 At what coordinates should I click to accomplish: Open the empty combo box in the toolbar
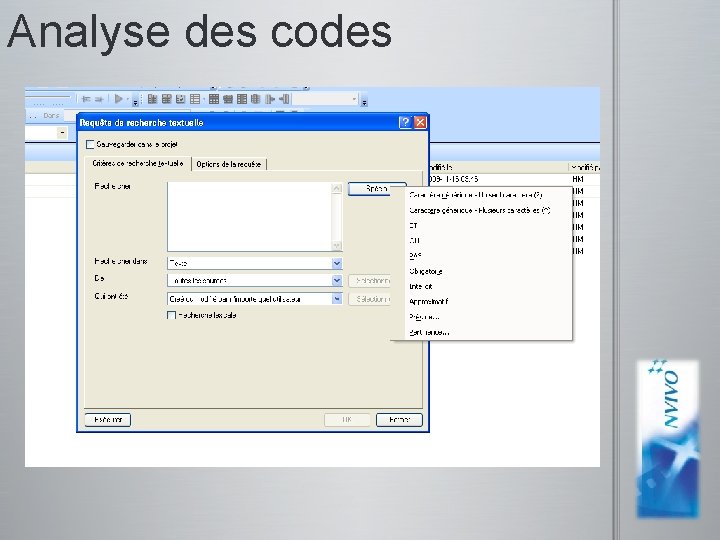tap(325, 99)
